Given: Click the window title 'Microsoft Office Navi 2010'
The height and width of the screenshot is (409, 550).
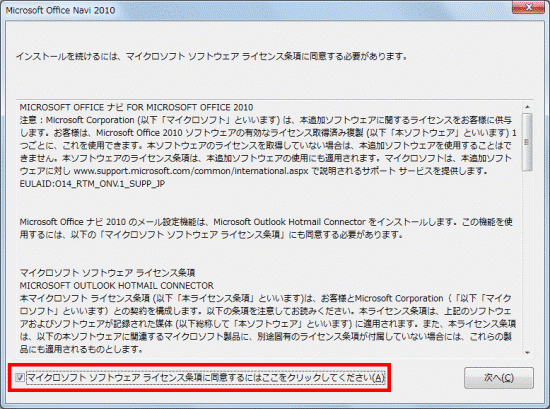Looking at the screenshot, I should pyautogui.click(x=60, y=10).
